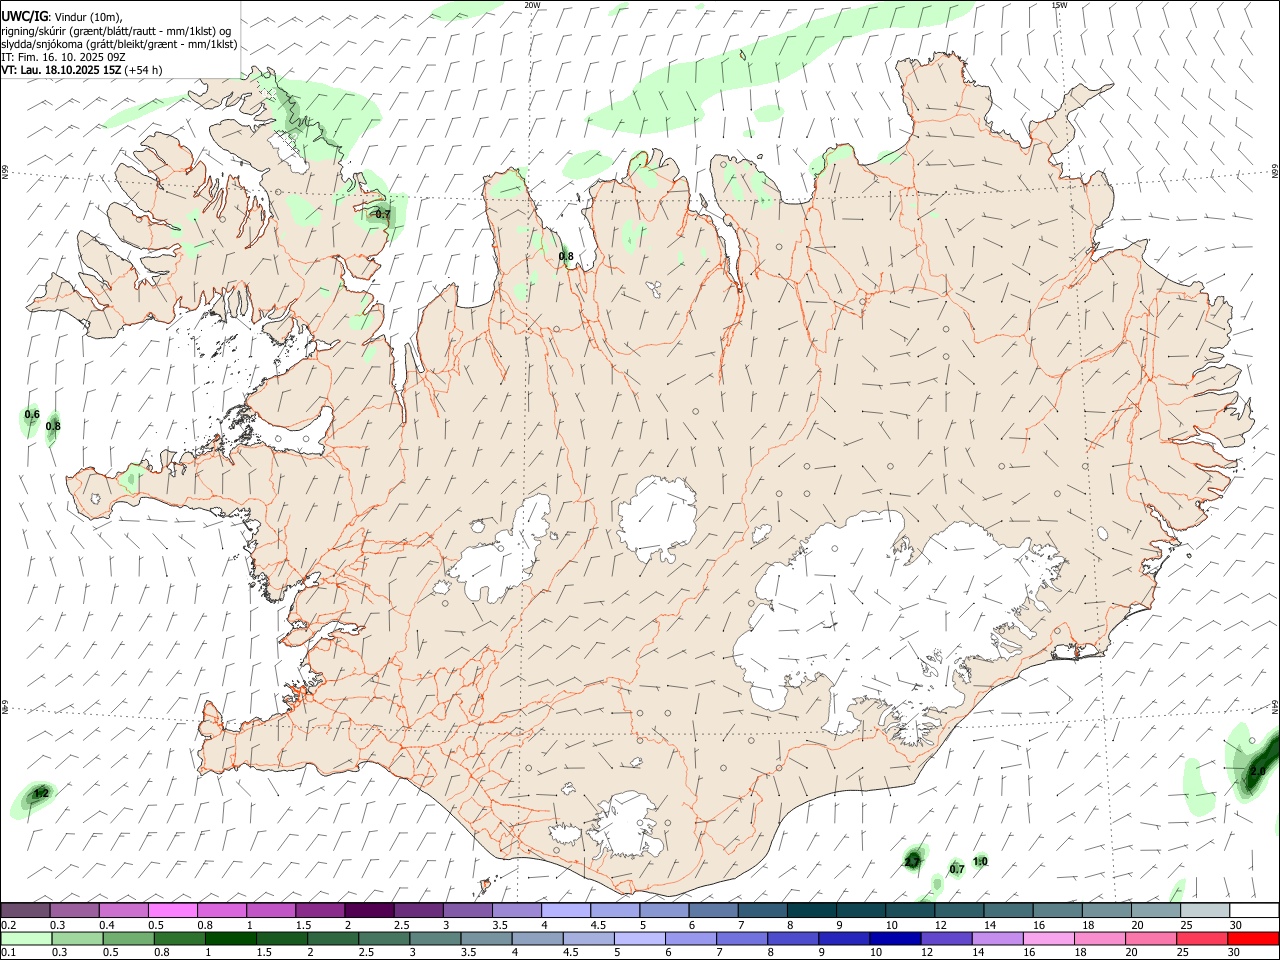The image size is (1280, 960).
Task: Click the 2.0 precipitation value near the southeast edge
Action: click(x=1257, y=771)
